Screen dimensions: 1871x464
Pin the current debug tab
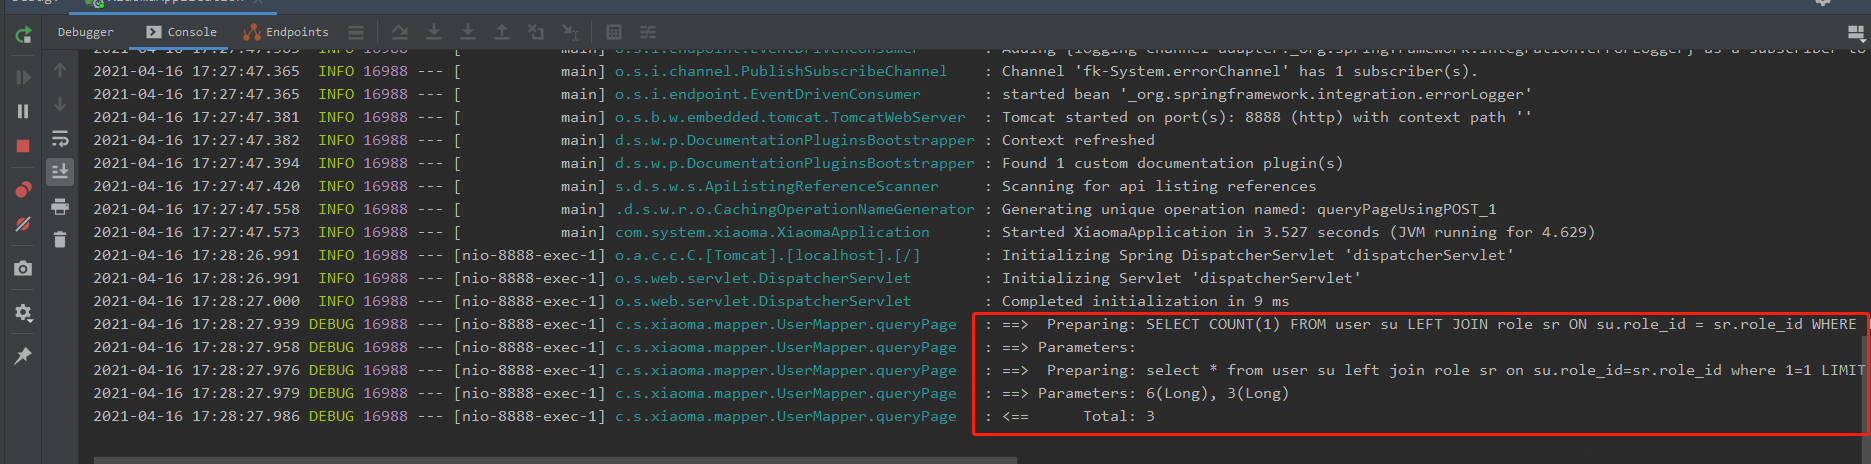pyautogui.click(x=23, y=356)
